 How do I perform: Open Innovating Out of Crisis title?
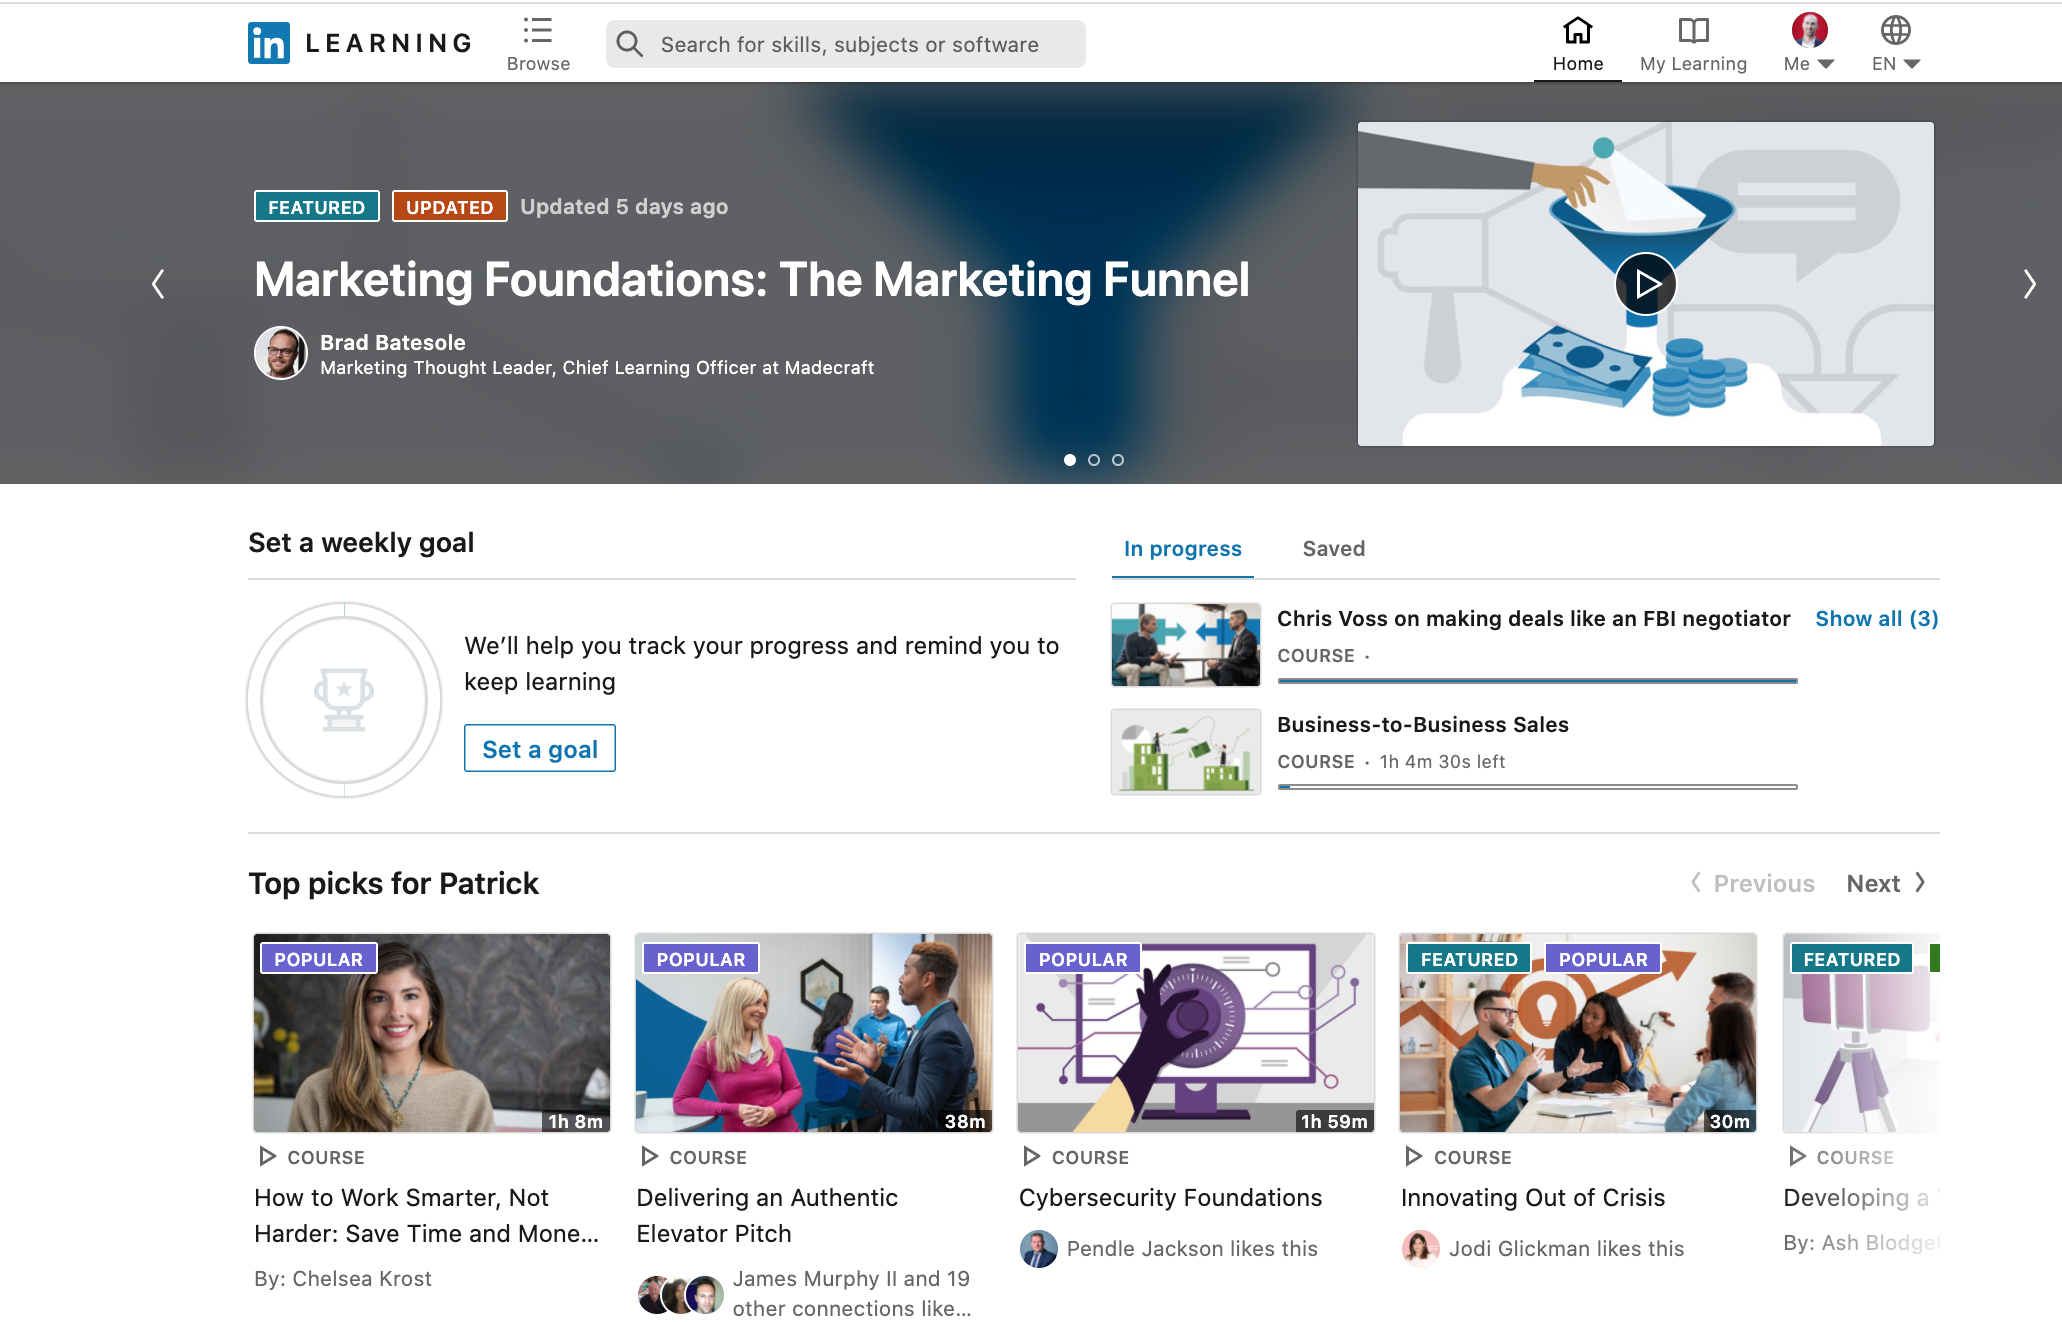pos(1533,1198)
